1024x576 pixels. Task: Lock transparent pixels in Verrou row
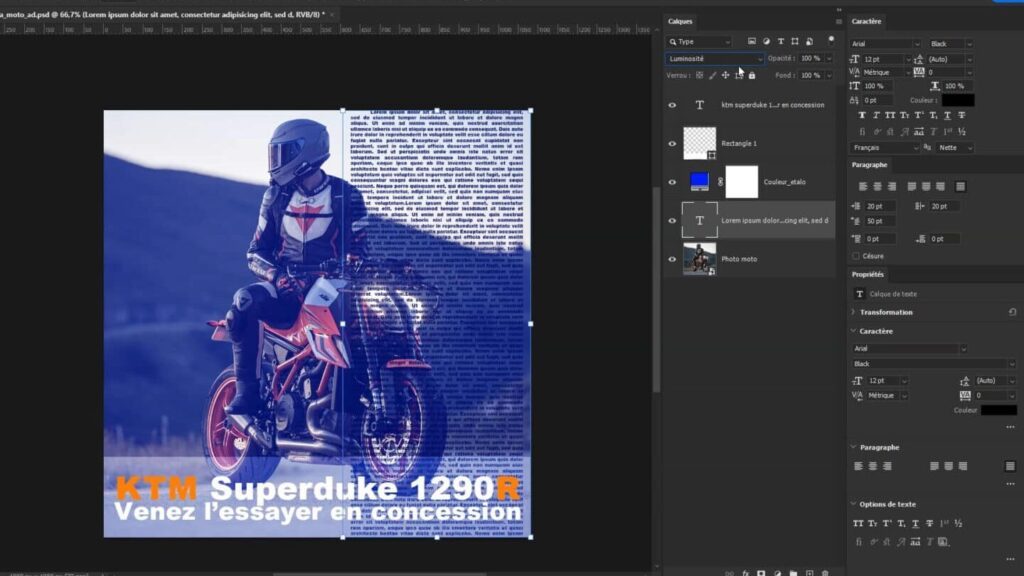pyautogui.click(x=699, y=75)
